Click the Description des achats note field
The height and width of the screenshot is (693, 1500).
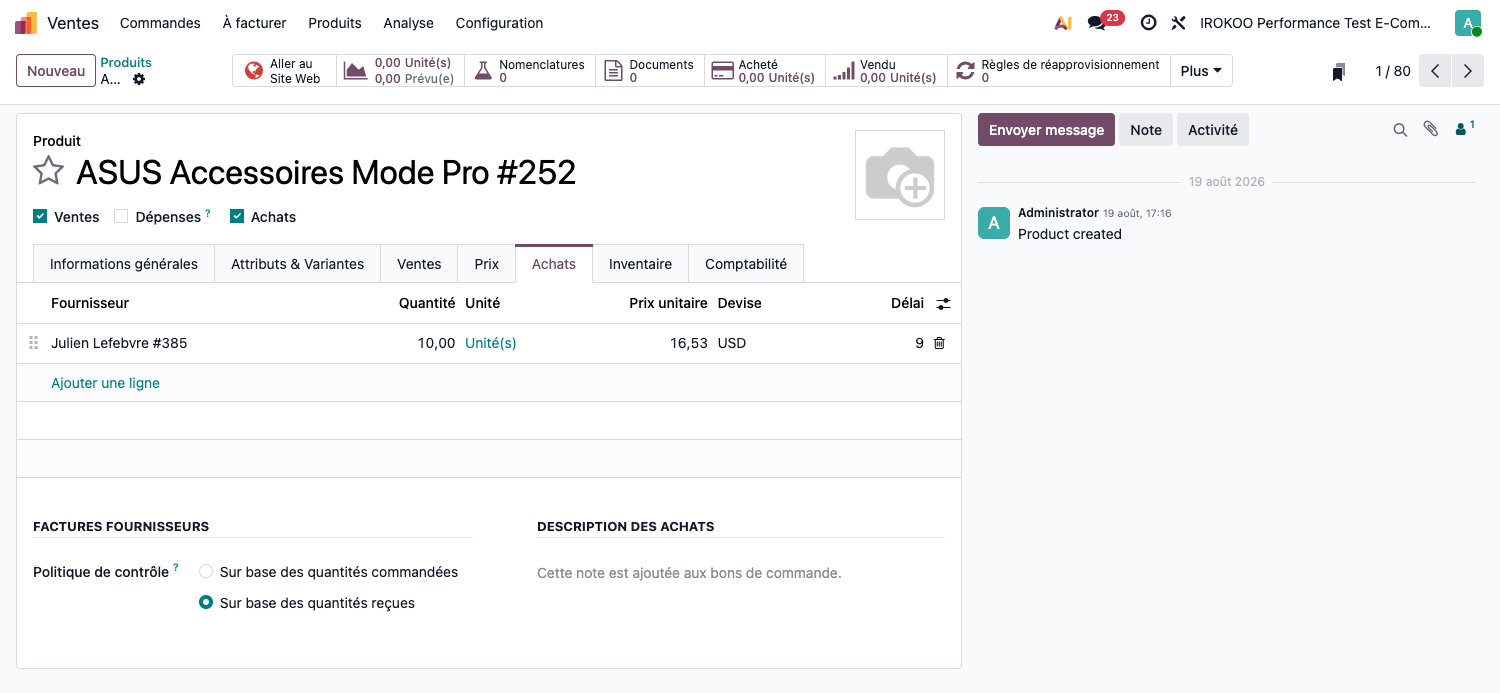pos(741,574)
